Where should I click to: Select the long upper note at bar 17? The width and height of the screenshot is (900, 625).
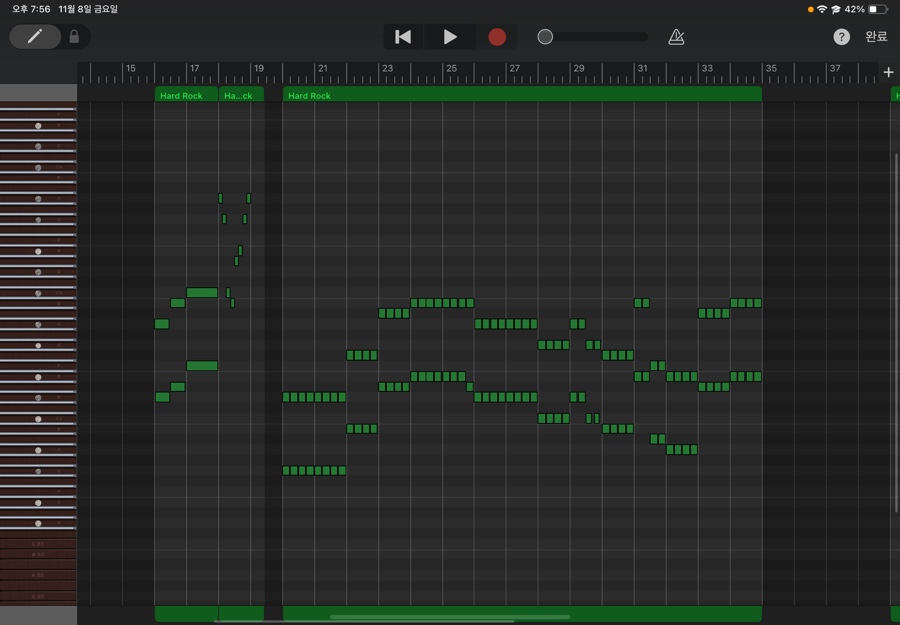[202, 293]
